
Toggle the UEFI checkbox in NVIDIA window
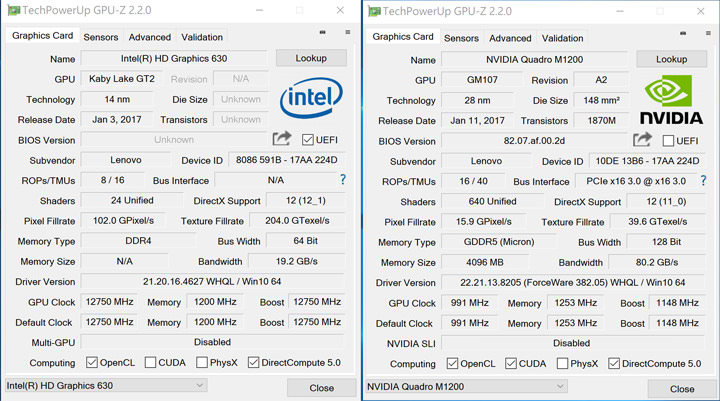668,141
